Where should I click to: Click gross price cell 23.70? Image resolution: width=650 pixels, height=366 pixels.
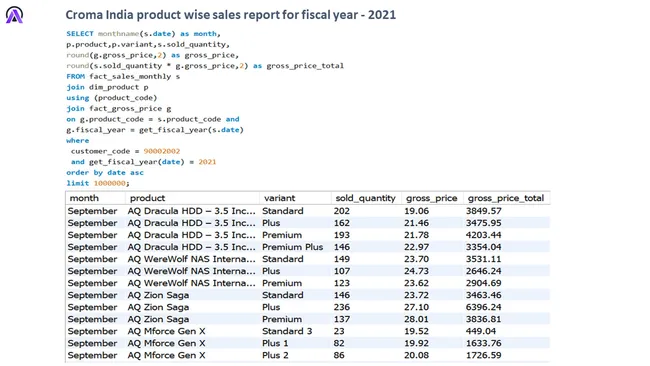(x=417, y=259)
